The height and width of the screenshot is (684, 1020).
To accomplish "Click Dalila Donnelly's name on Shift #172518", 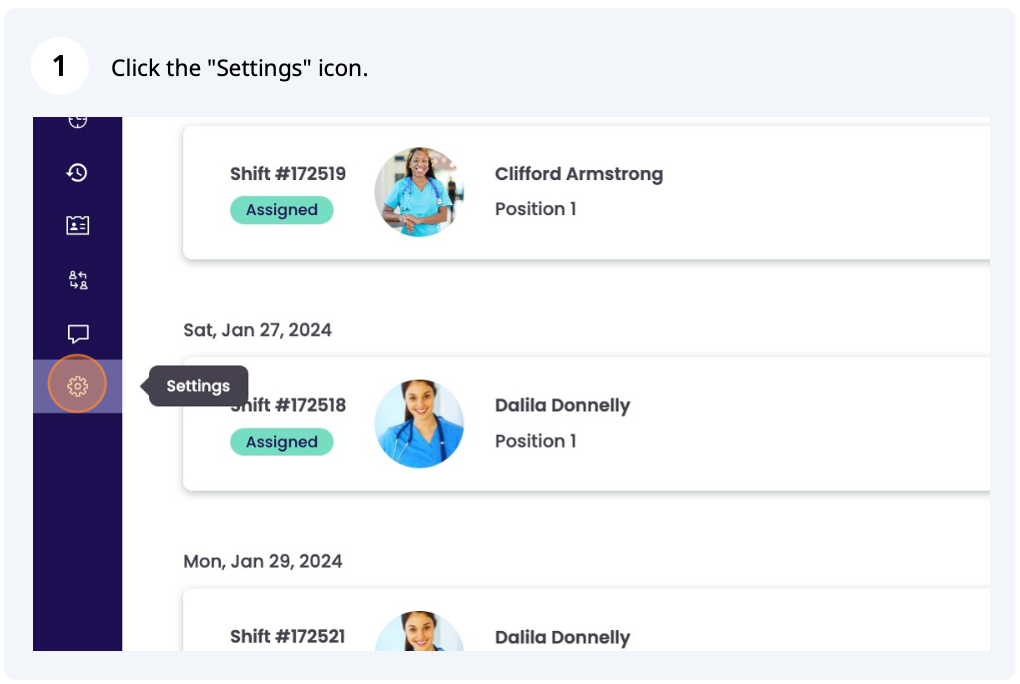I will click(563, 405).
